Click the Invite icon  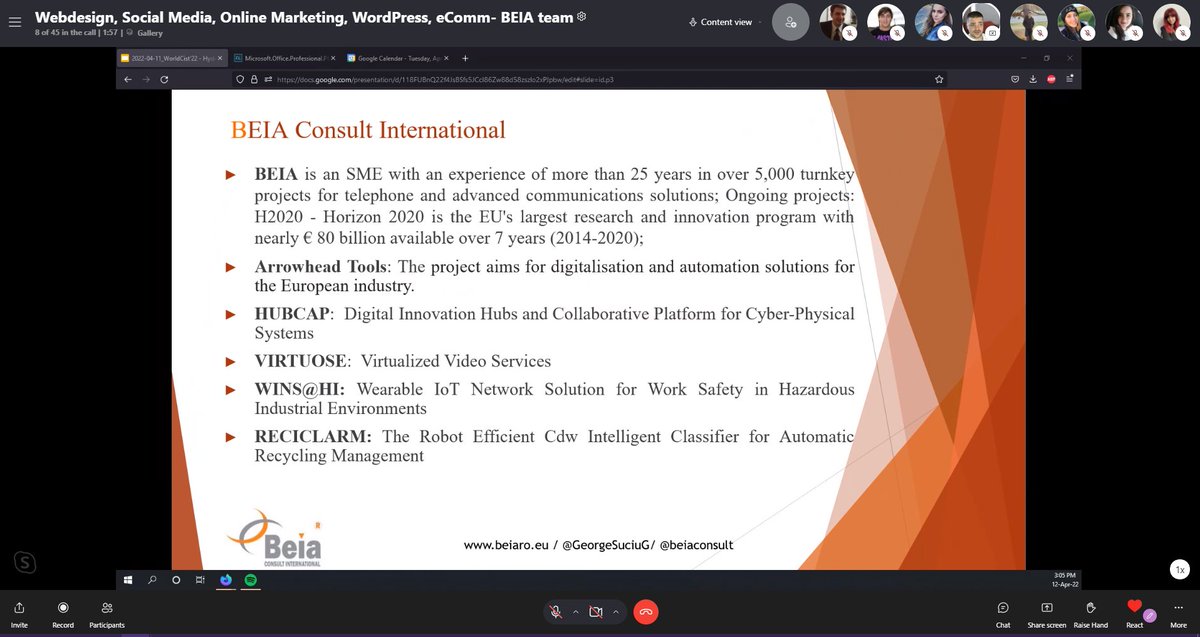click(x=19, y=607)
